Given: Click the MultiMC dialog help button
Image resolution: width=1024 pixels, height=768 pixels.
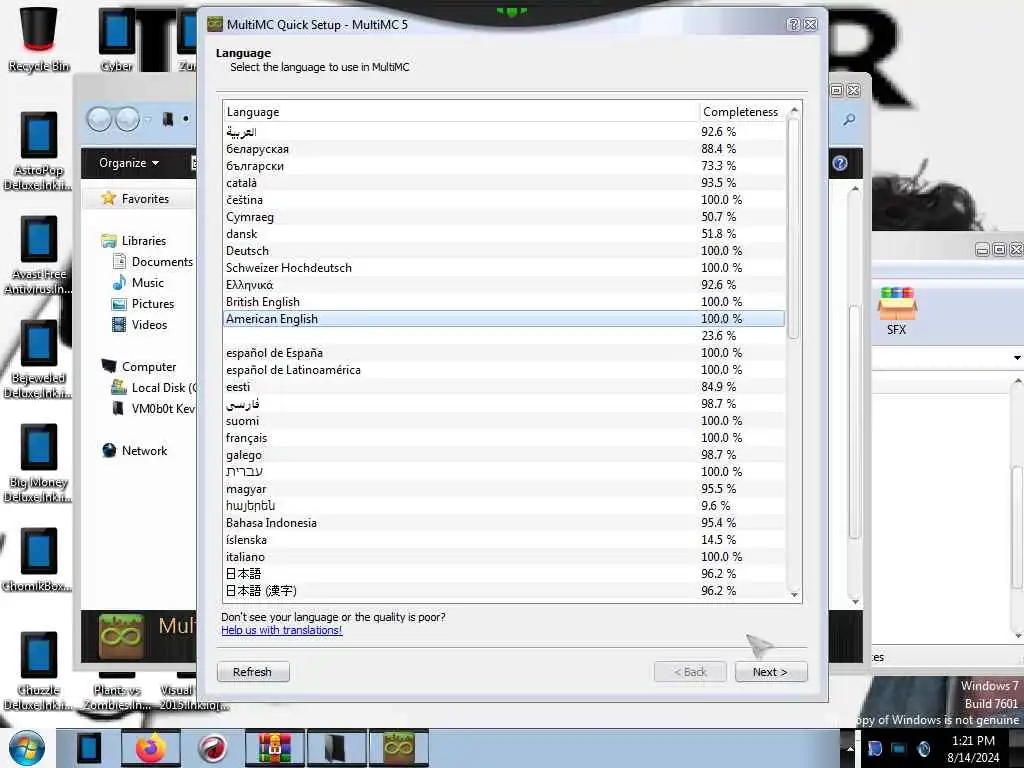Looking at the screenshot, I should (793, 24).
